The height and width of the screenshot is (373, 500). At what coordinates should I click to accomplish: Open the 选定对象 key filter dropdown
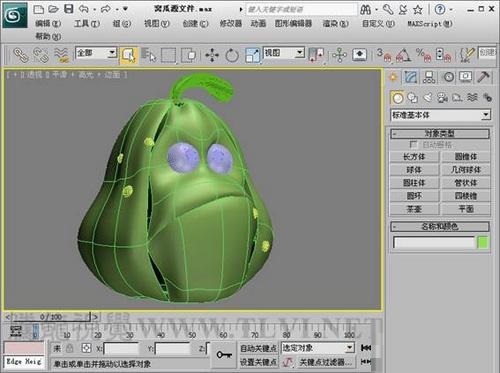click(x=317, y=348)
